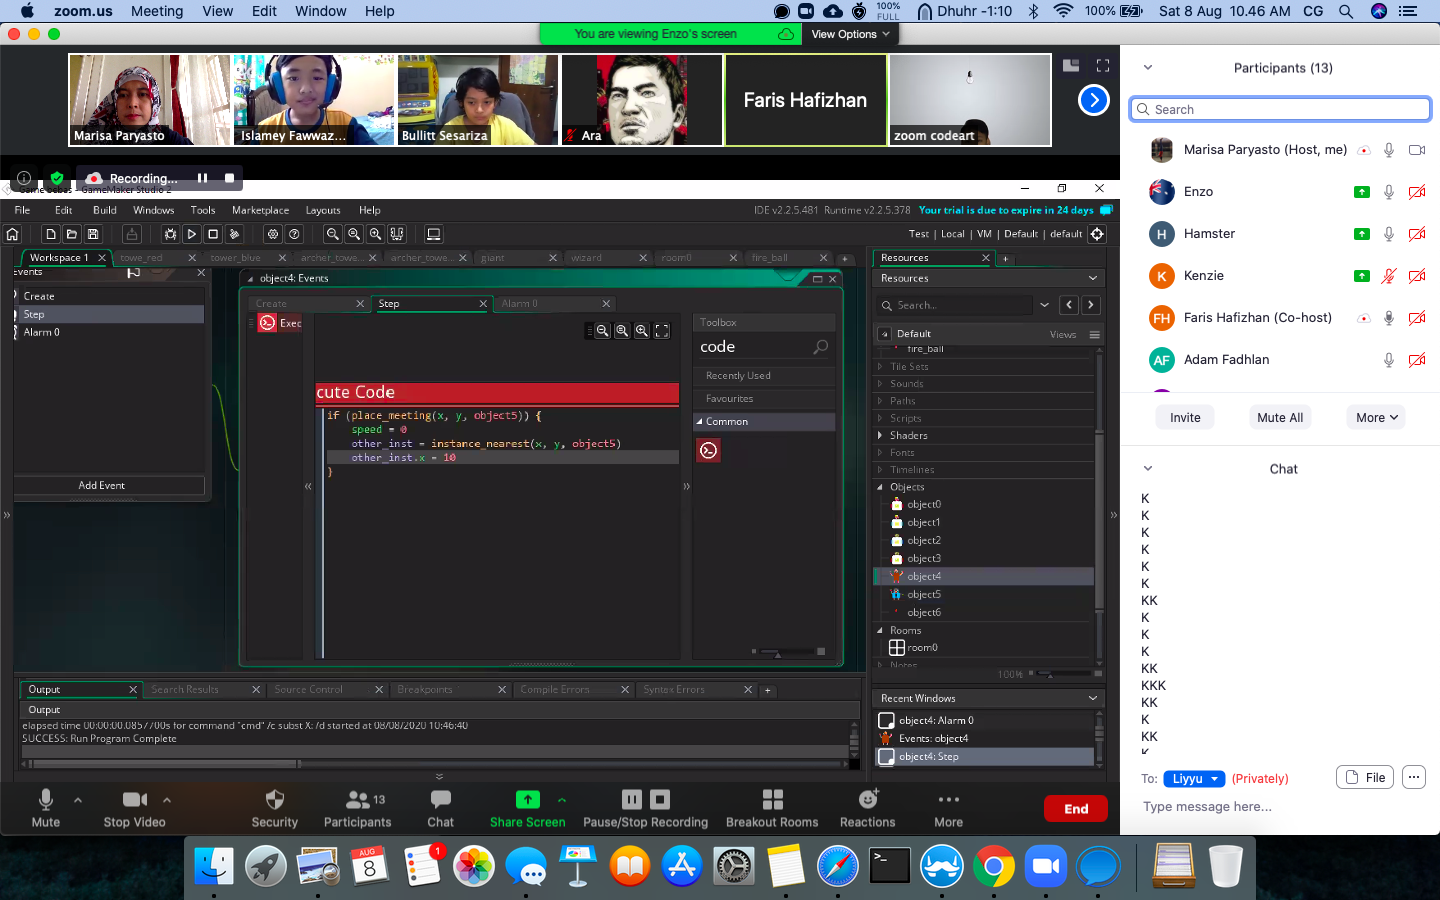Show next participant videos arrow
Image resolution: width=1440 pixels, height=900 pixels.
1094,100
